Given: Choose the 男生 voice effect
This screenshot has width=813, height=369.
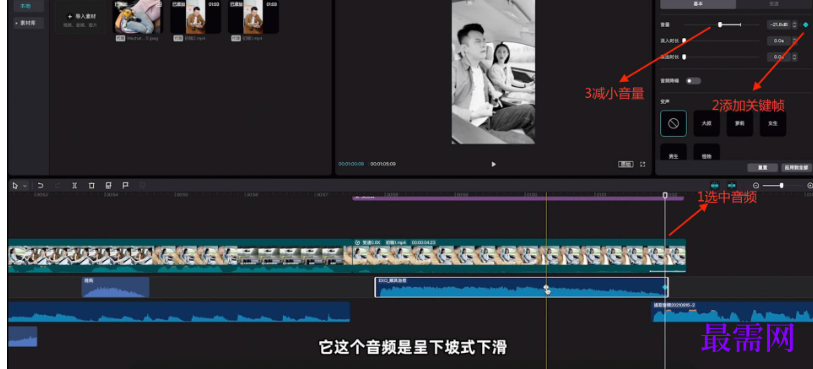Looking at the screenshot, I should pos(674,152).
